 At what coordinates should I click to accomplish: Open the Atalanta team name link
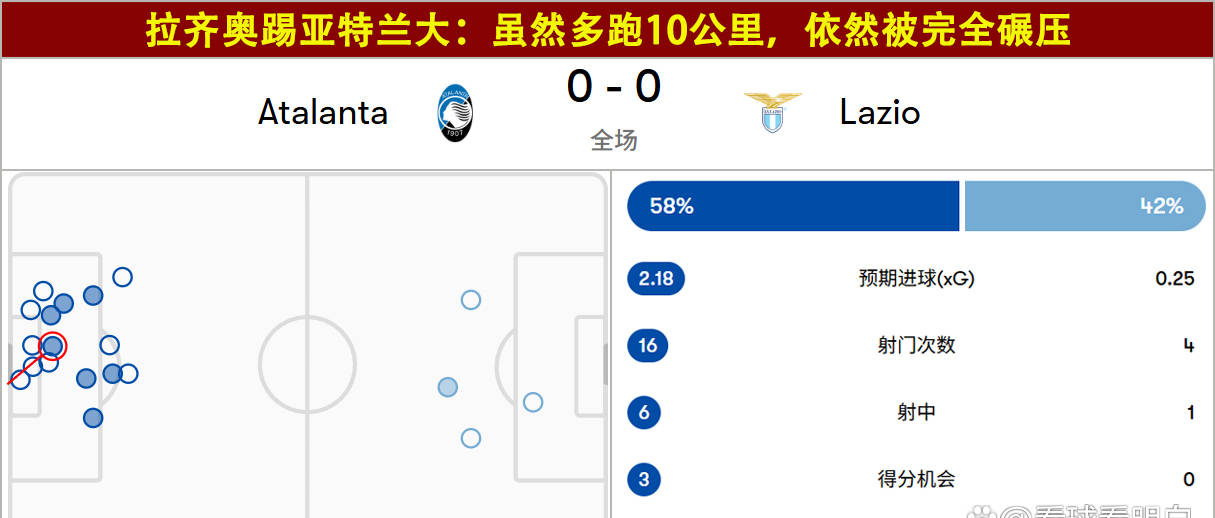[x=323, y=112]
